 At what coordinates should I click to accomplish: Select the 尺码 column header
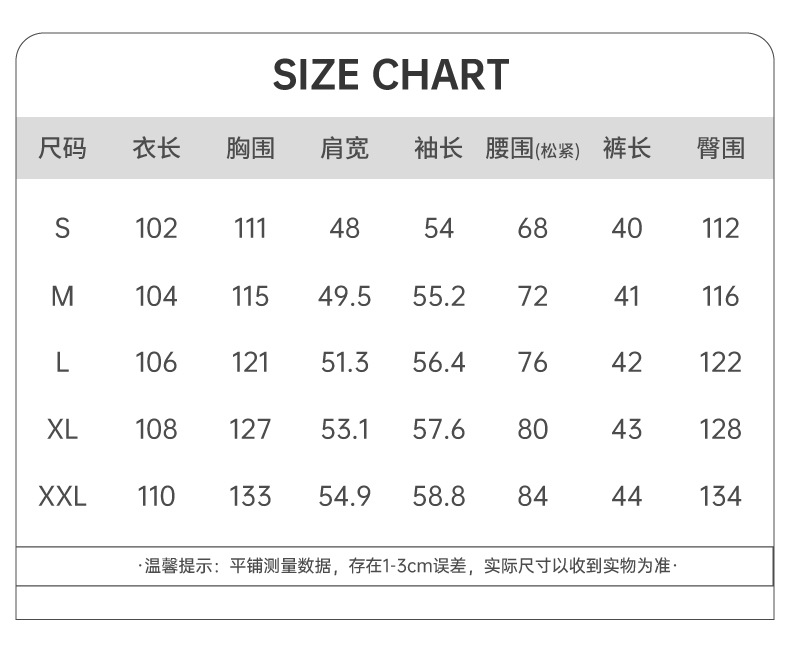pyautogui.click(x=62, y=149)
